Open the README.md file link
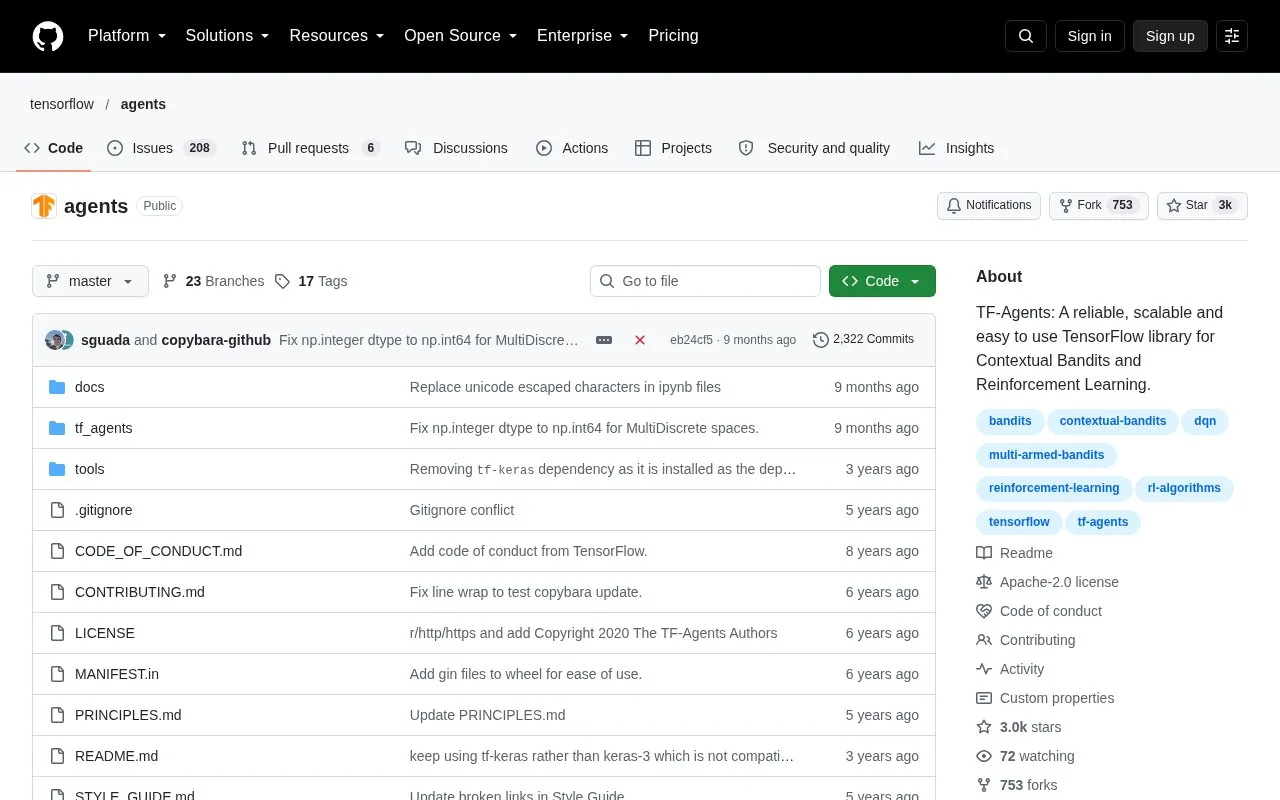This screenshot has height=800, width=1280. coord(116,756)
